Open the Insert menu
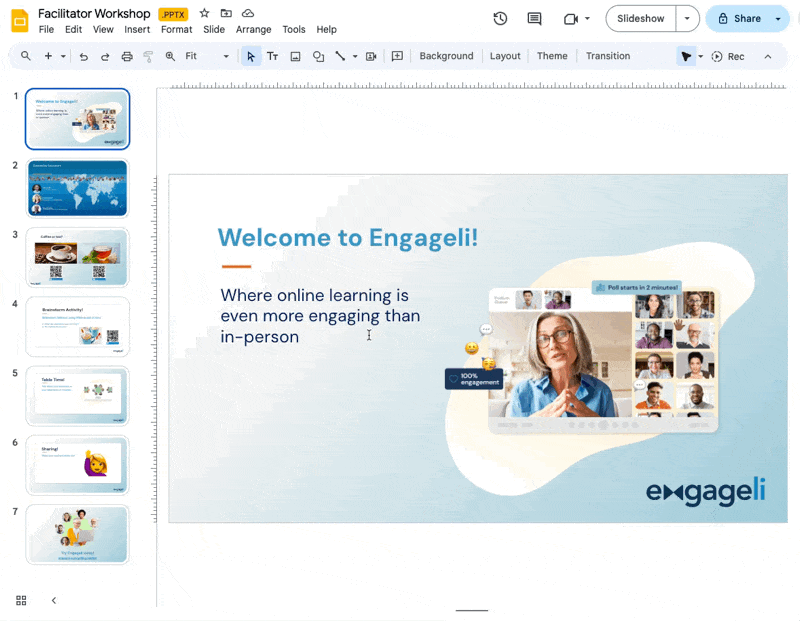 (x=137, y=30)
